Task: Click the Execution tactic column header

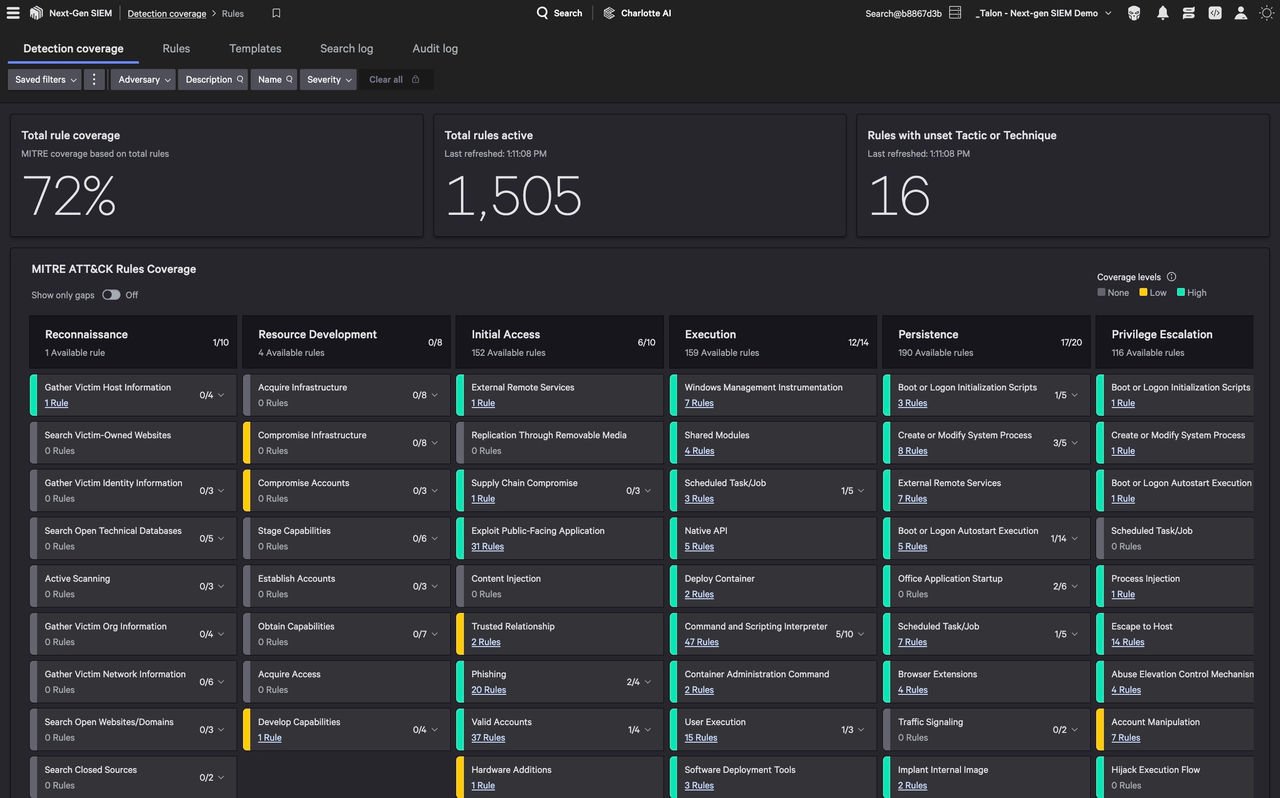Action: point(773,342)
